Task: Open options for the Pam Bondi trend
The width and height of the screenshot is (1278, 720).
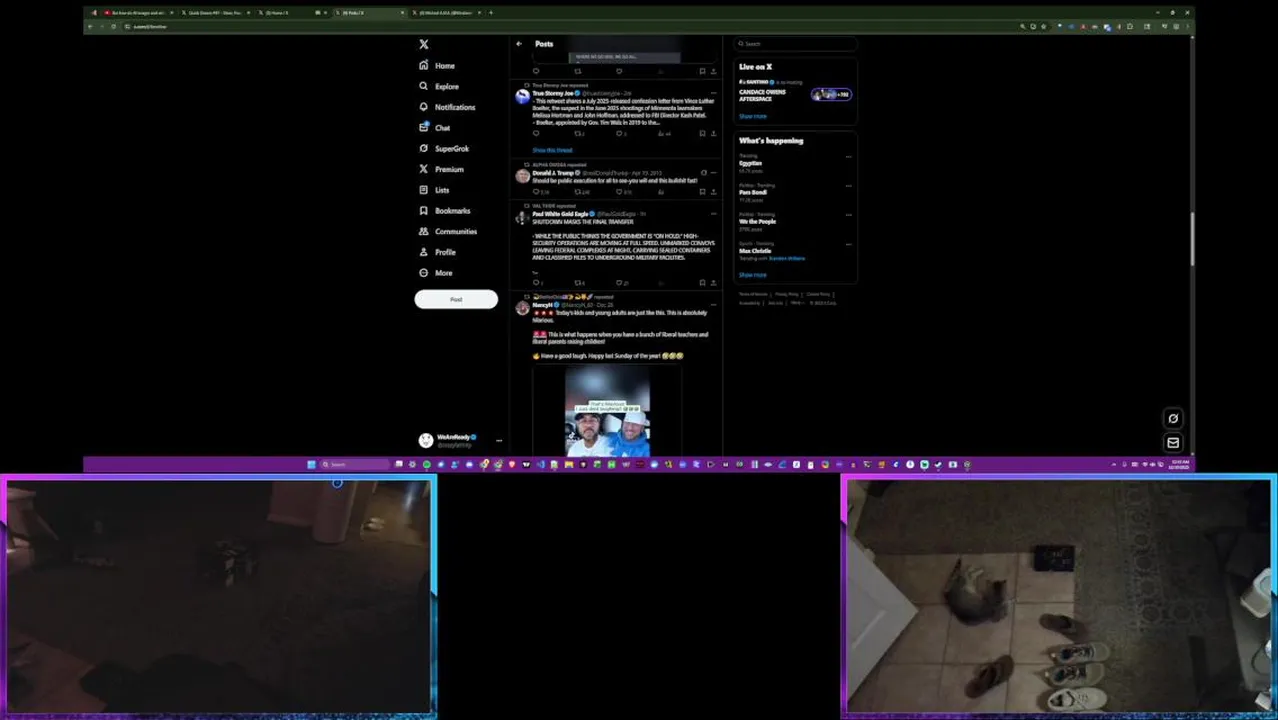Action: 848,186
